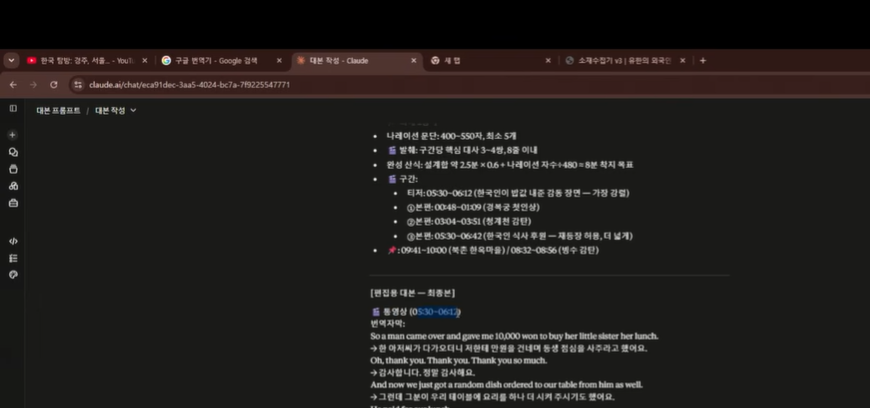Open the palette icon in Claude sidebar
This screenshot has height=408, width=870.
(x=13, y=275)
